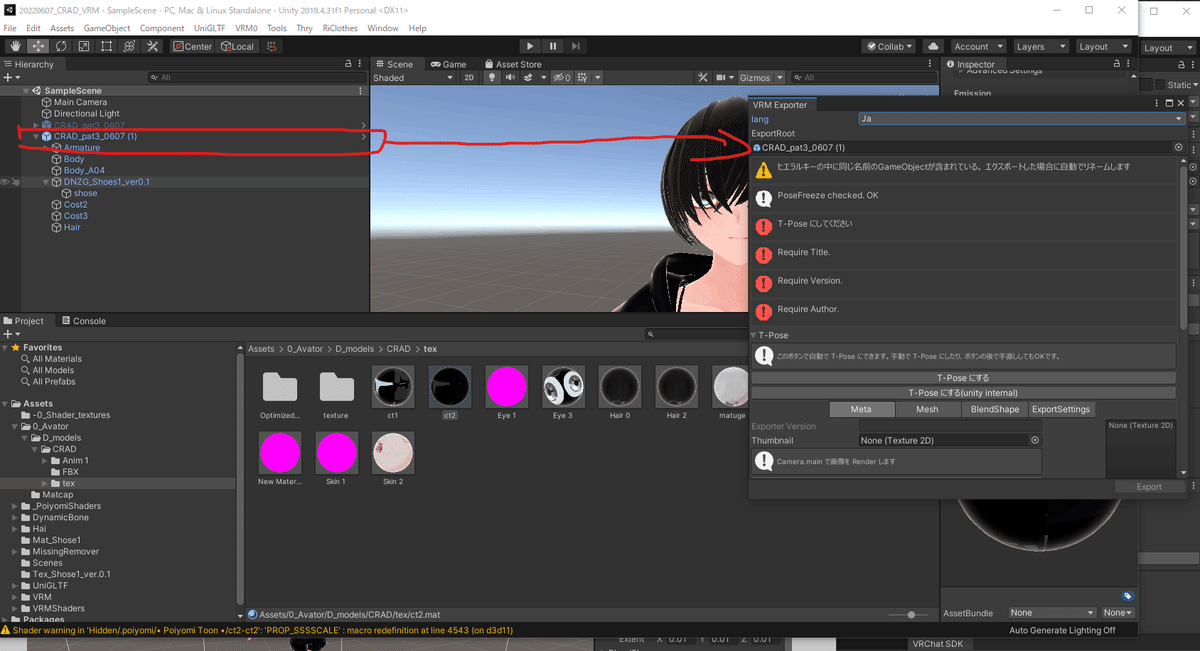Open Hierarchy panel options menu
The height and width of the screenshot is (651, 1200).
tap(361, 64)
